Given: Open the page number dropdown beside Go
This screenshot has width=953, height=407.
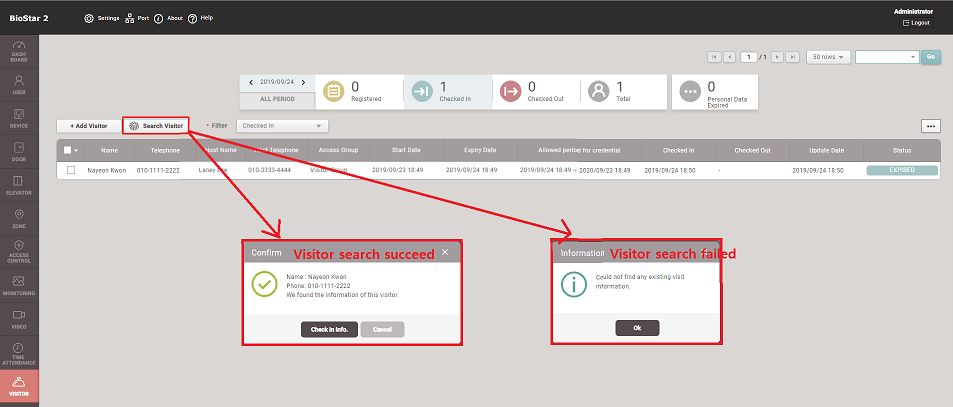Looking at the screenshot, I should 886,57.
